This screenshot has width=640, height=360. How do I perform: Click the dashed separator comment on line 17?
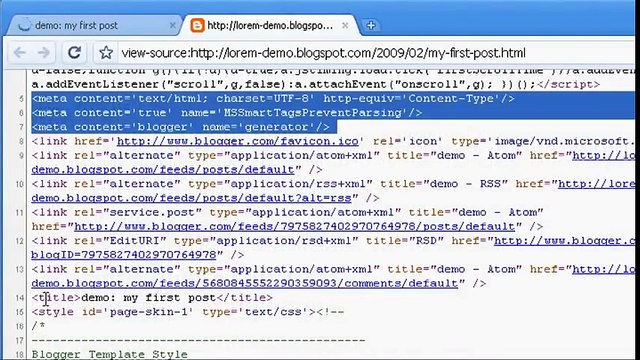(198, 340)
